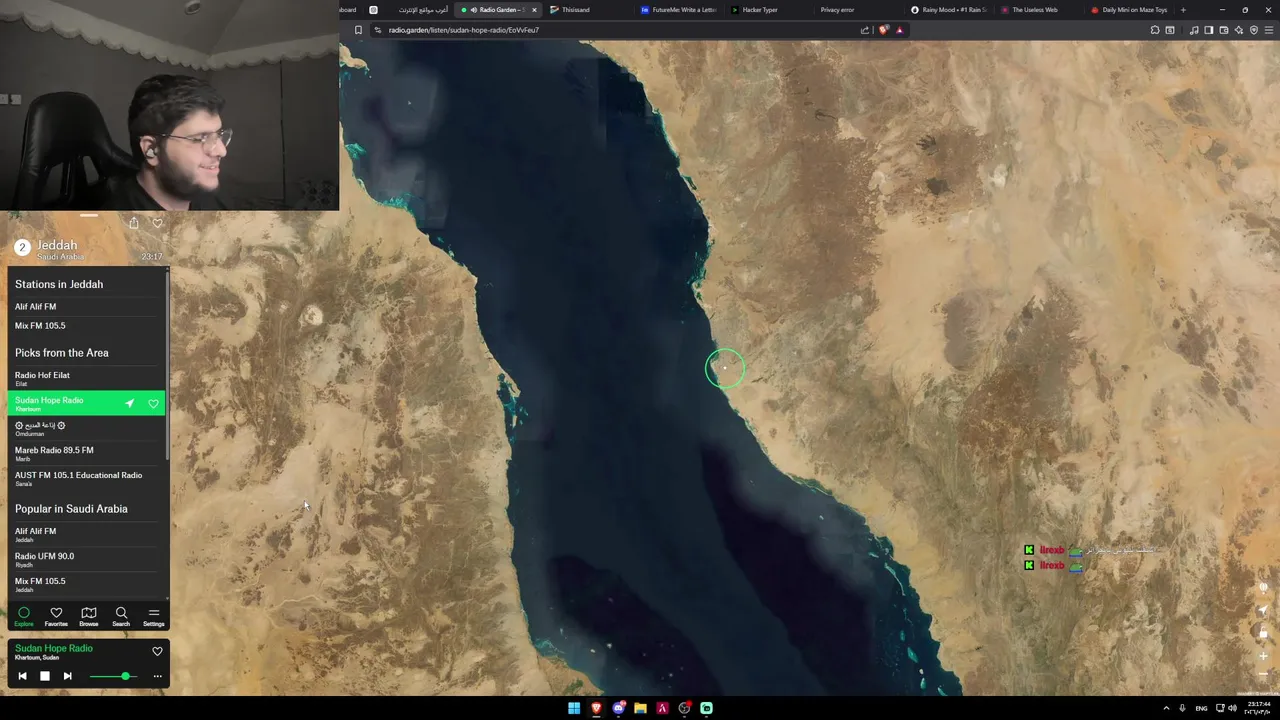Screen dimensions: 1280x720
Task: Switch to the Rainy Mood tab
Action: pos(950,10)
